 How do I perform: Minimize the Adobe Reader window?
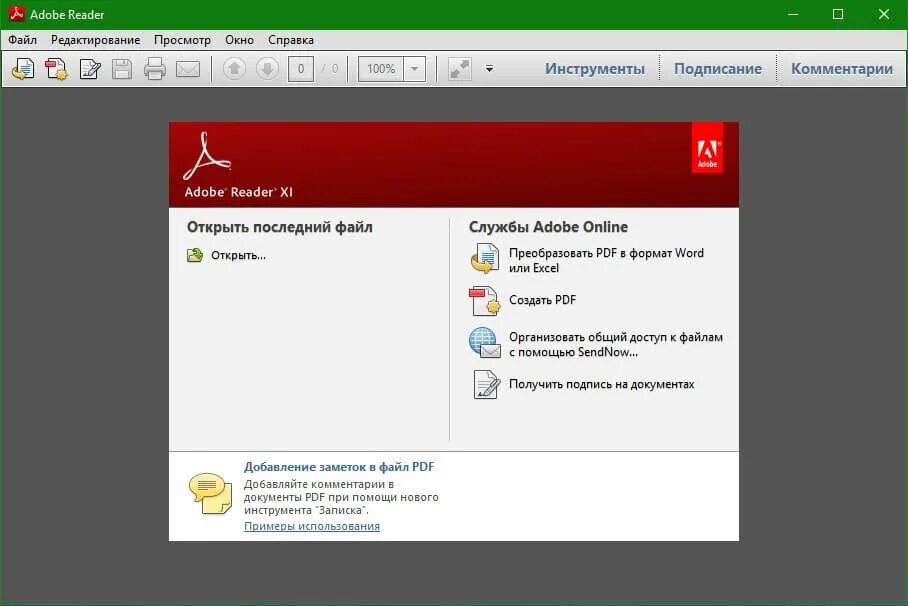coord(793,14)
